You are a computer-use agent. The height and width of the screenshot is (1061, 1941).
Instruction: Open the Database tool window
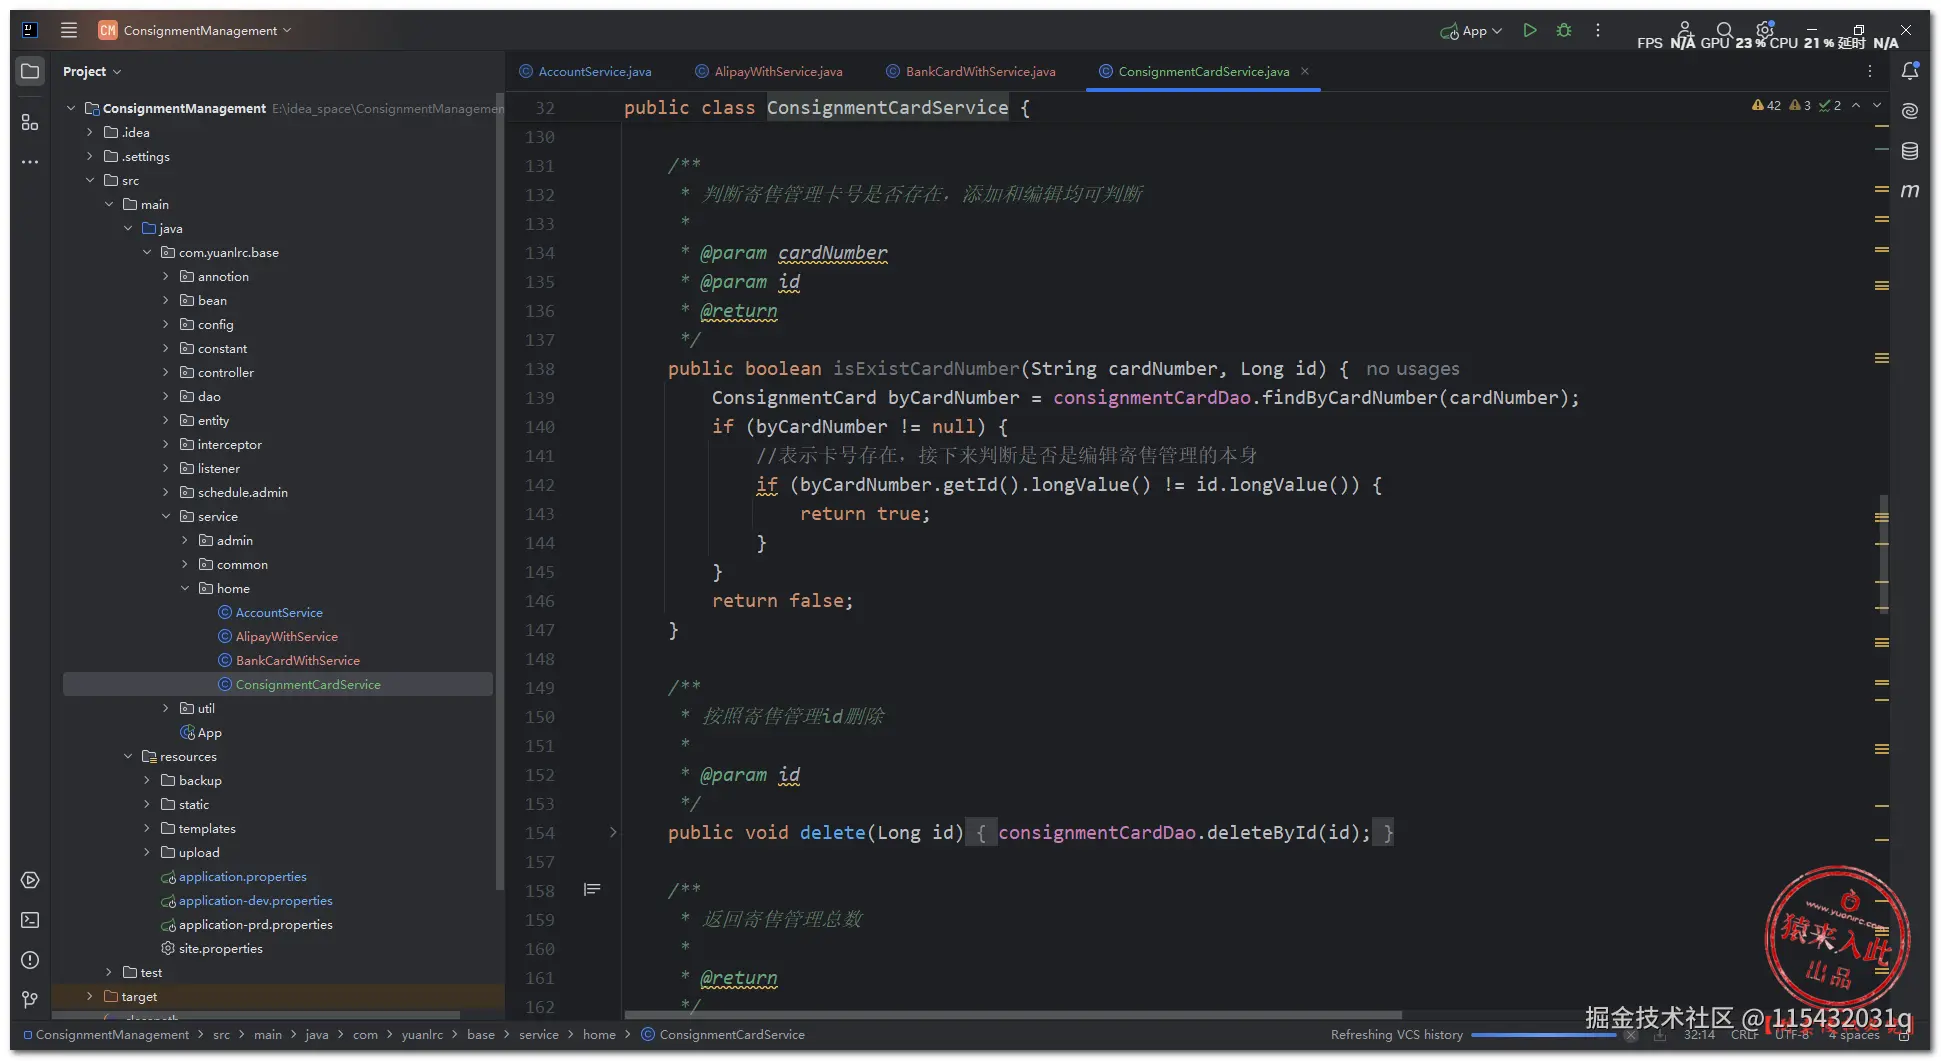click(x=1910, y=151)
